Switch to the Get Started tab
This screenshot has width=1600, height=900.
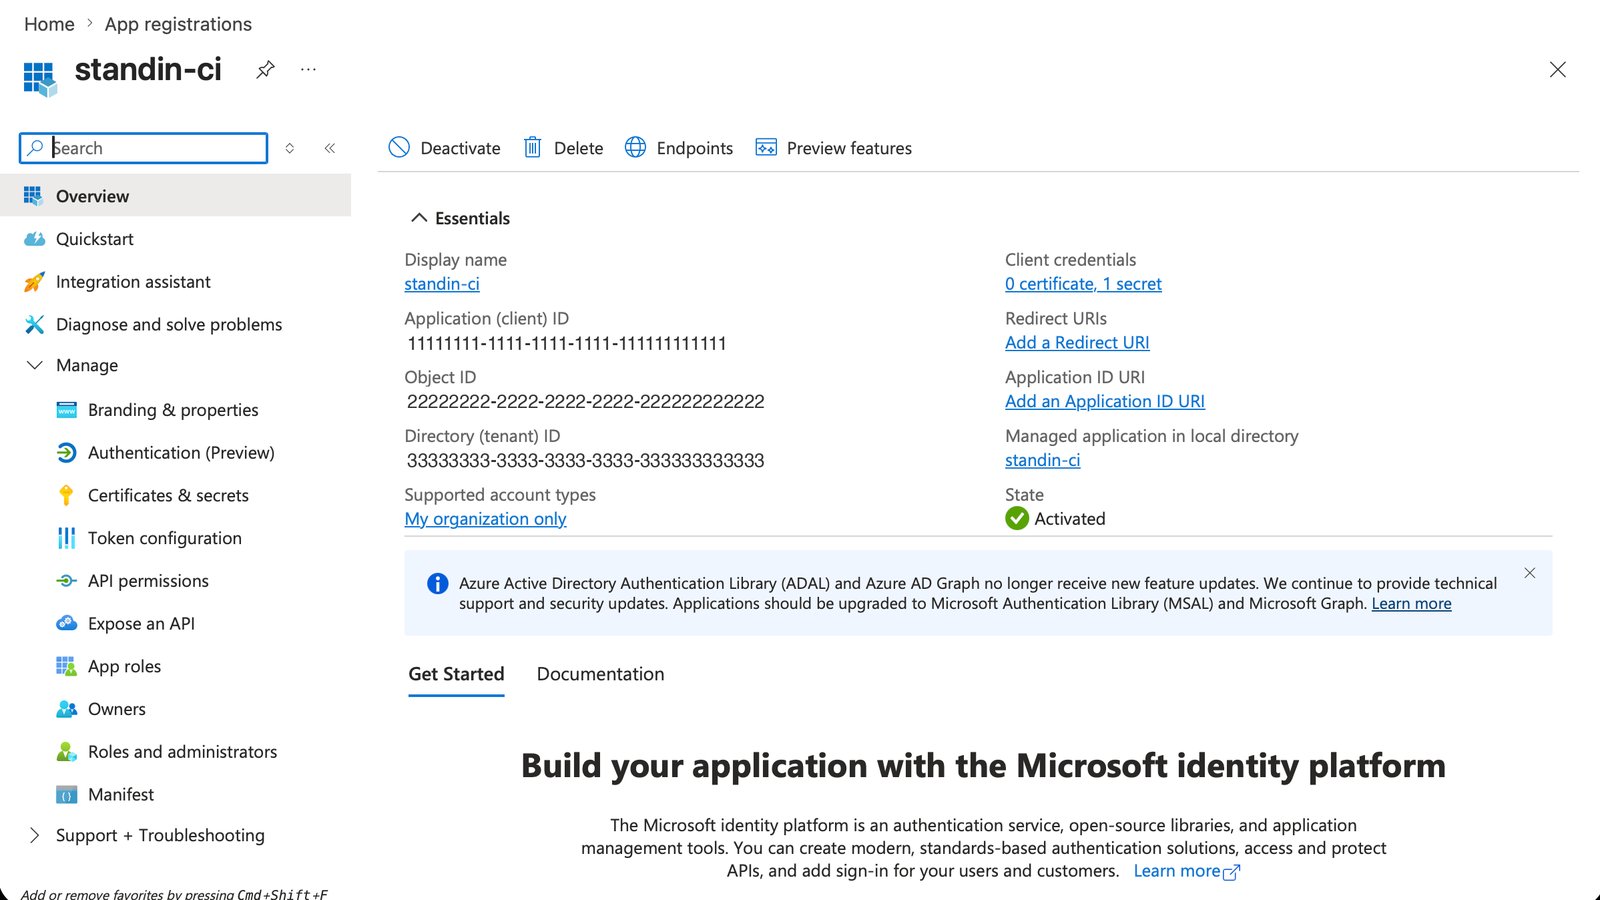[456, 674]
